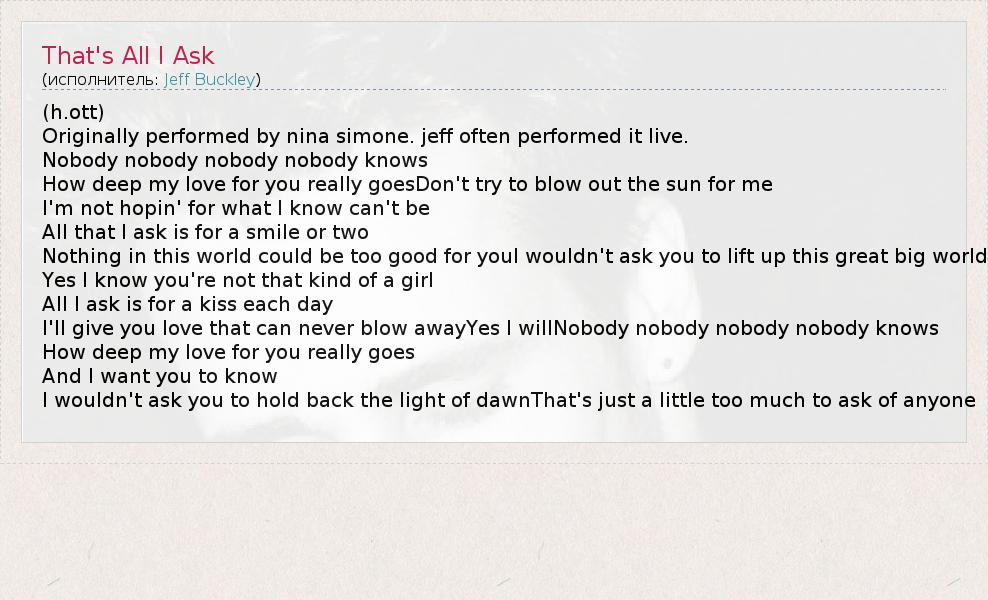Click the word исполнитель in the subtitle

pos(100,80)
